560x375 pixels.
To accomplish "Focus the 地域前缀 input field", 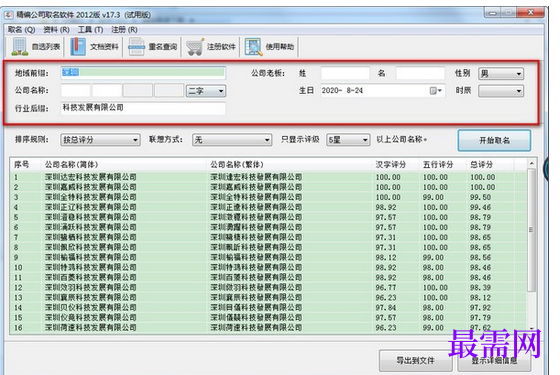I will 143,72.
